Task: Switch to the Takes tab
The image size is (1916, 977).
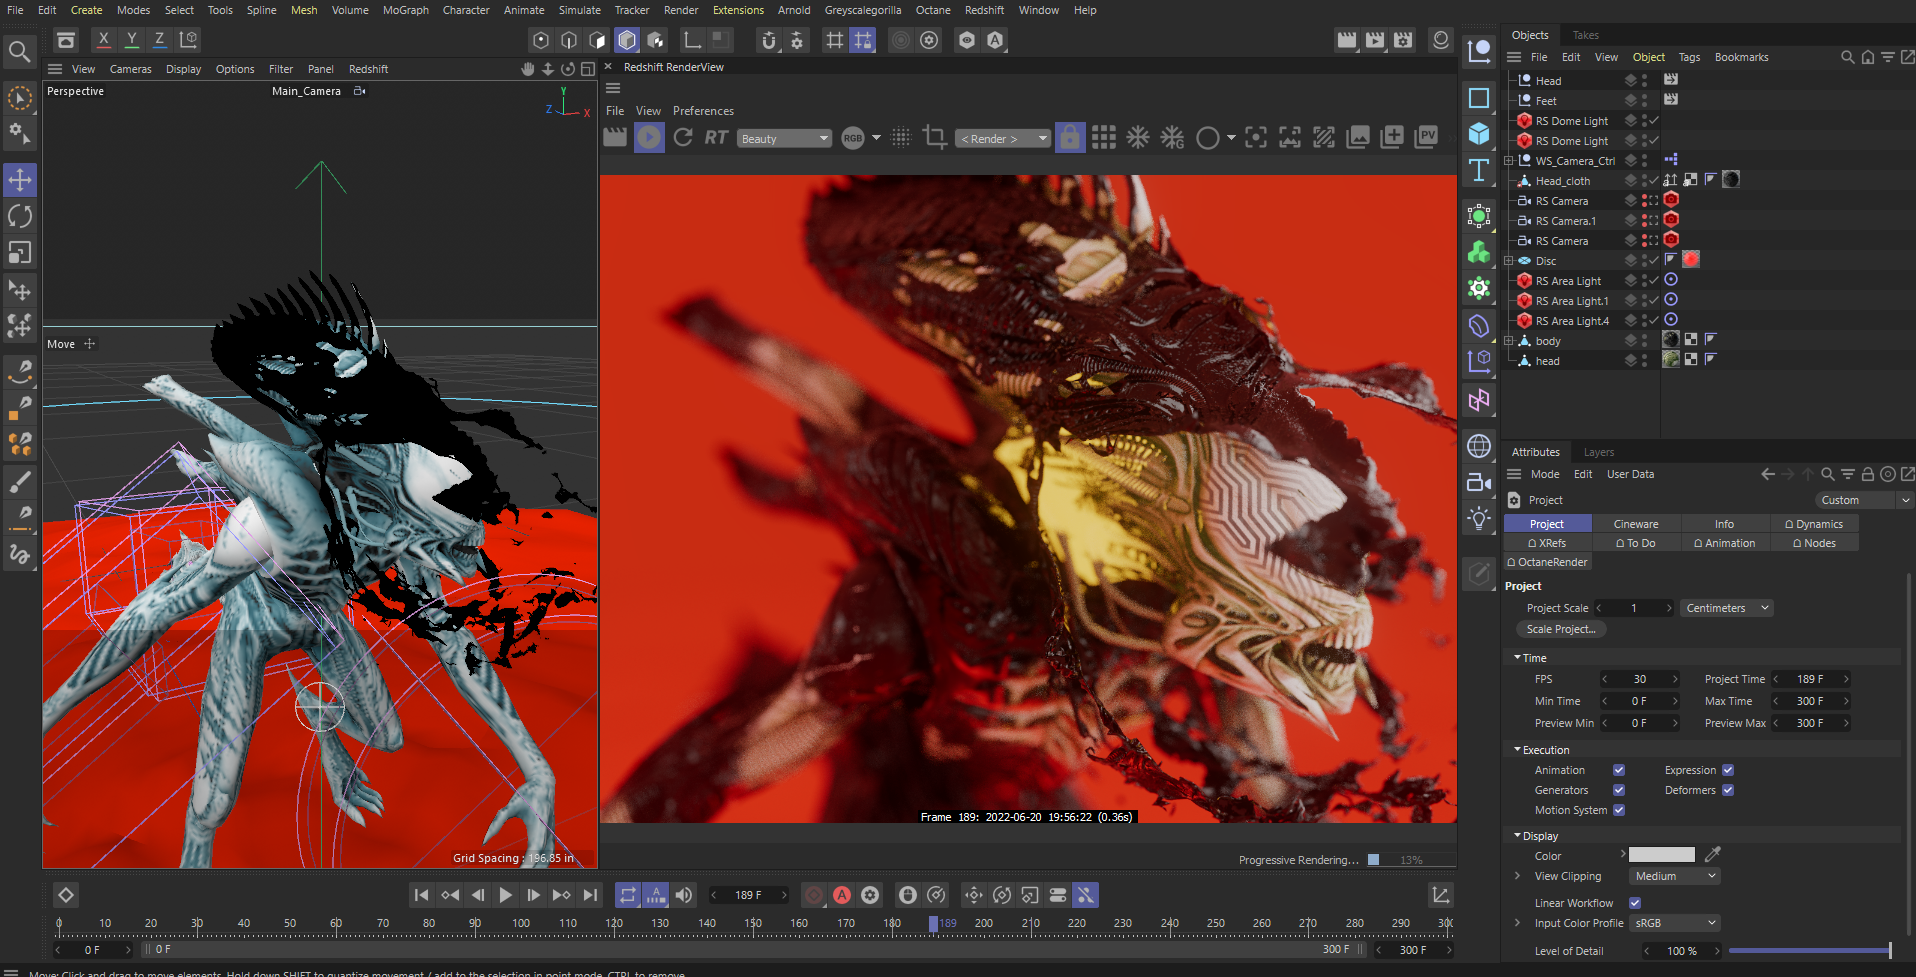Action: (1585, 34)
